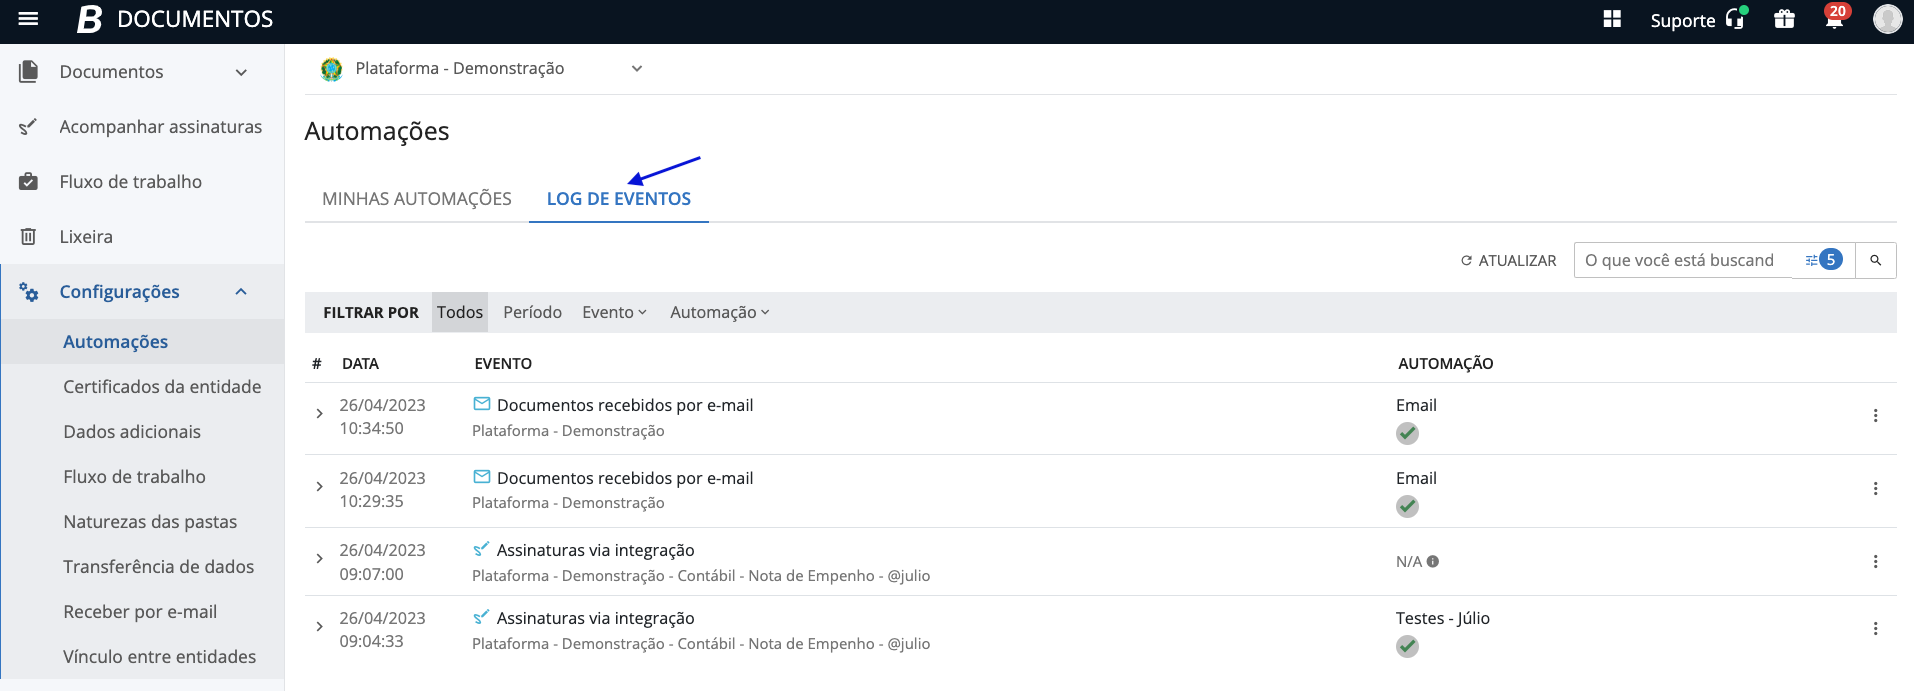Open the user profile avatar
The image size is (1914, 691).
(1887, 19)
